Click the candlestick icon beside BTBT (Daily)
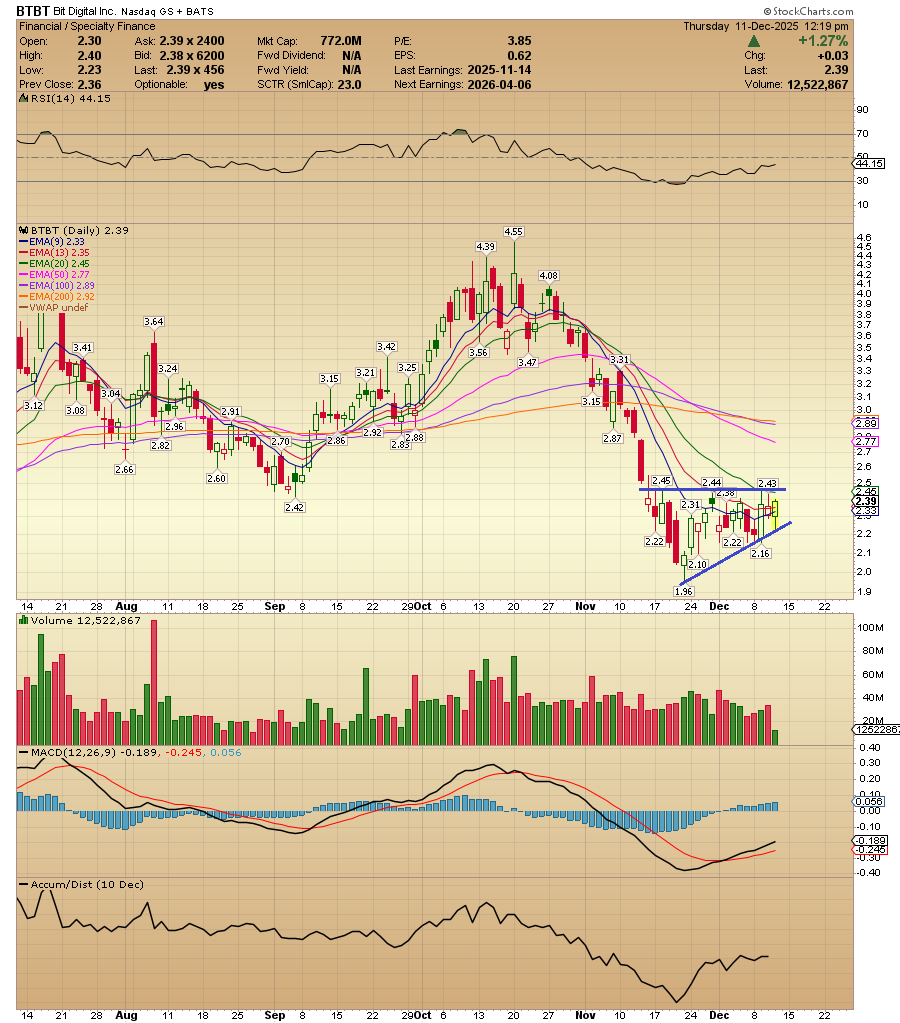Image resolution: width=900 pixels, height=1023 pixels. point(23,230)
